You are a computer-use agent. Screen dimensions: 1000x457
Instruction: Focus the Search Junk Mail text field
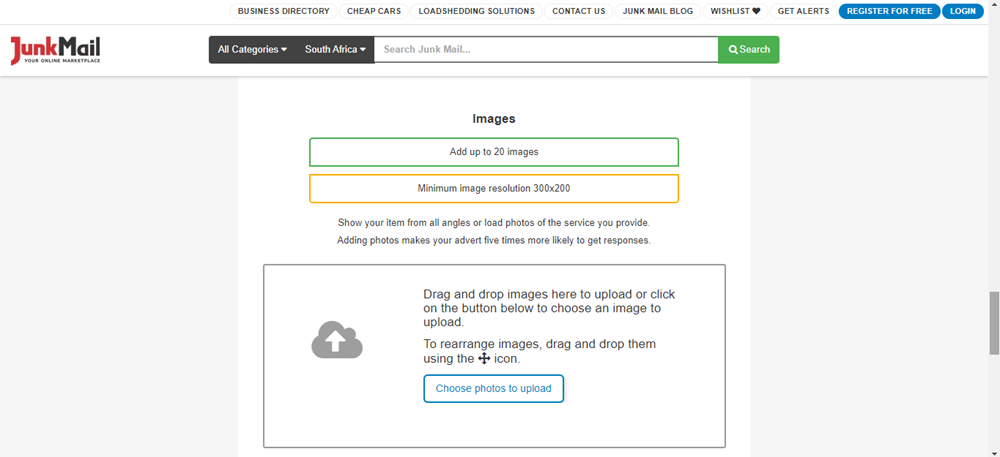click(545, 50)
